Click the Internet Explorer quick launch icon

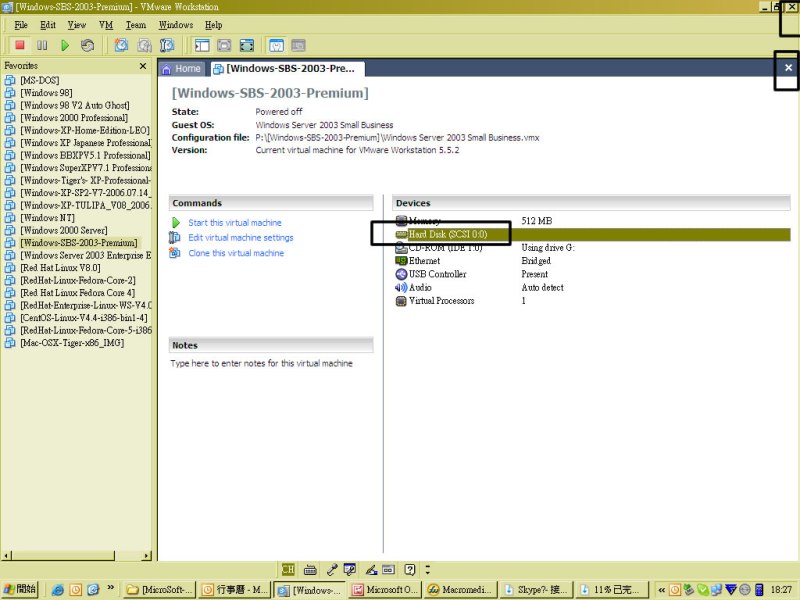coord(58,590)
